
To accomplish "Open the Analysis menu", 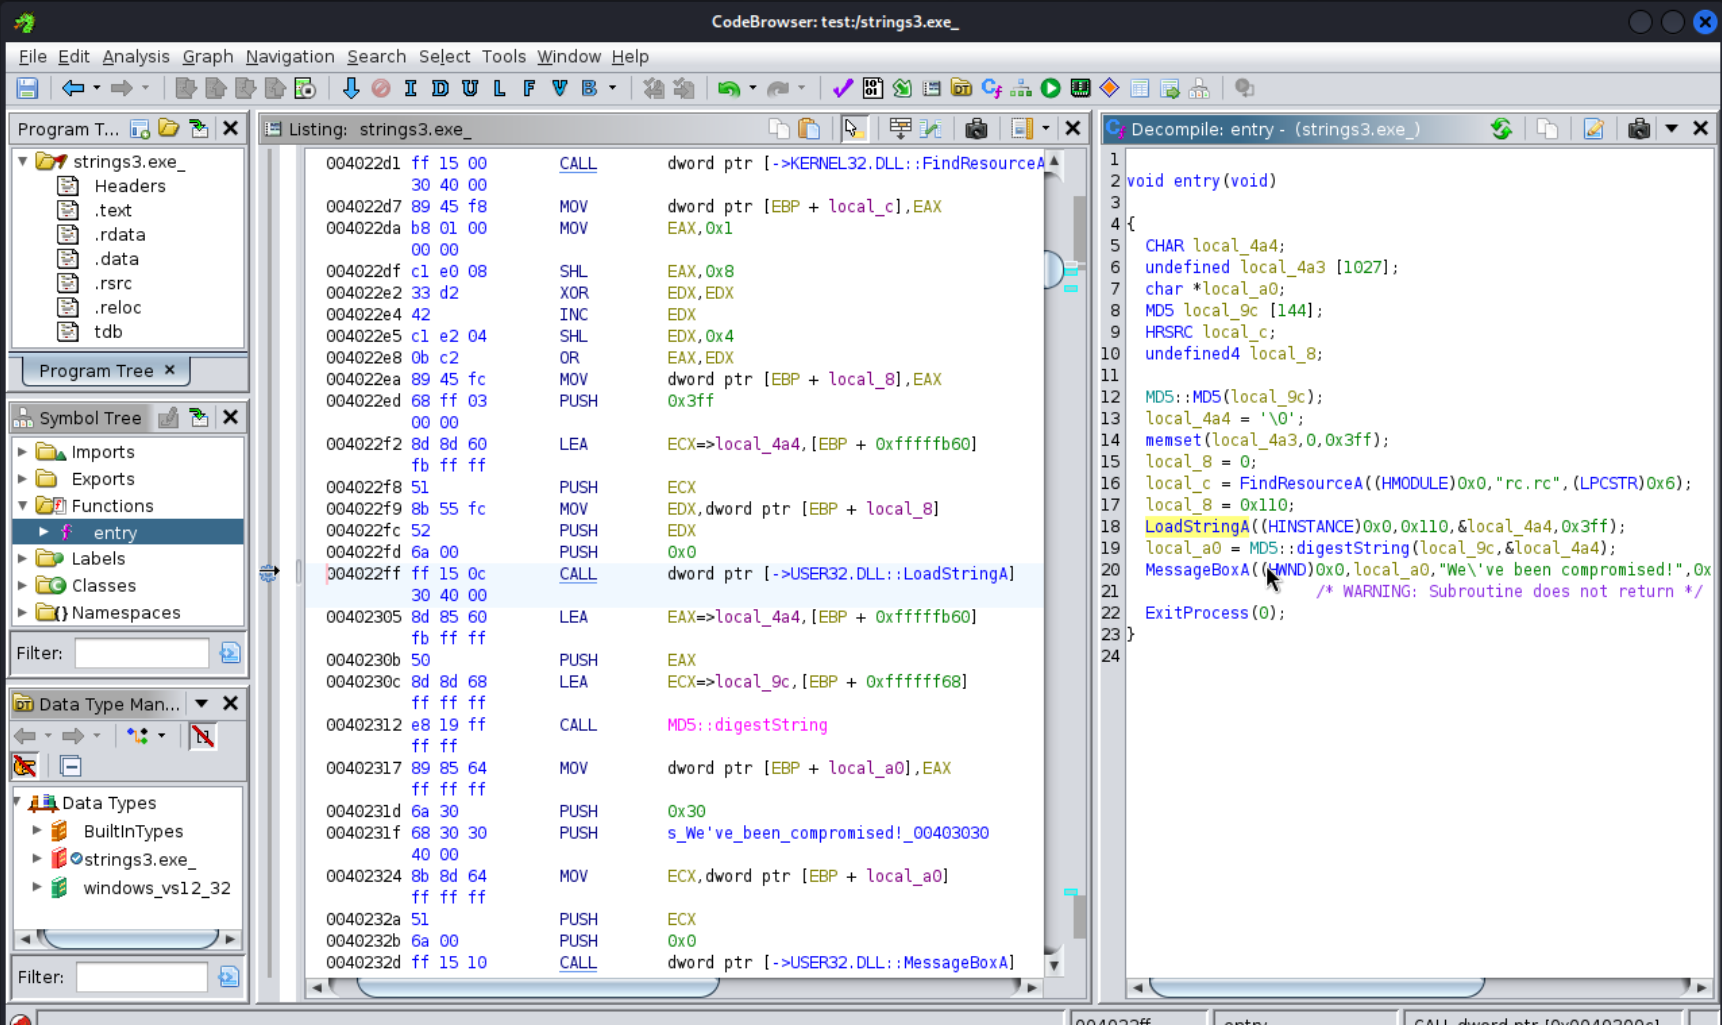I will 136,57.
